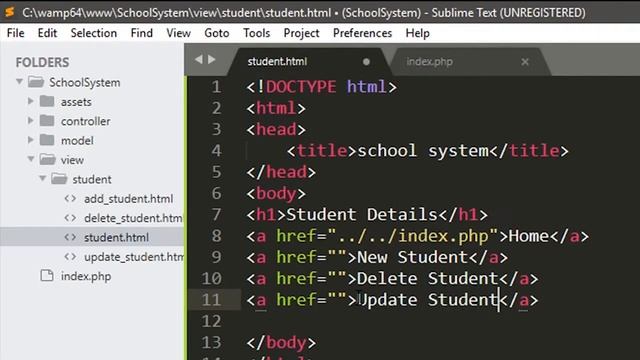The width and height of the screenshot is (640, 360).
Task: Click 'Delete Student' text on line 10
Action: click(x=428, y=278)
